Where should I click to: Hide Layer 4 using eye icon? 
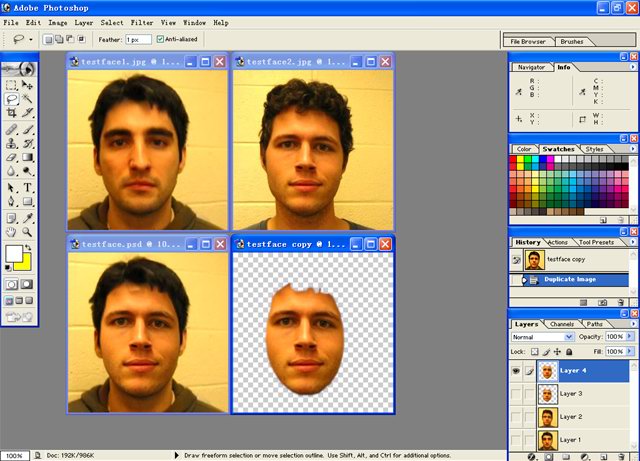click(516, 371)
